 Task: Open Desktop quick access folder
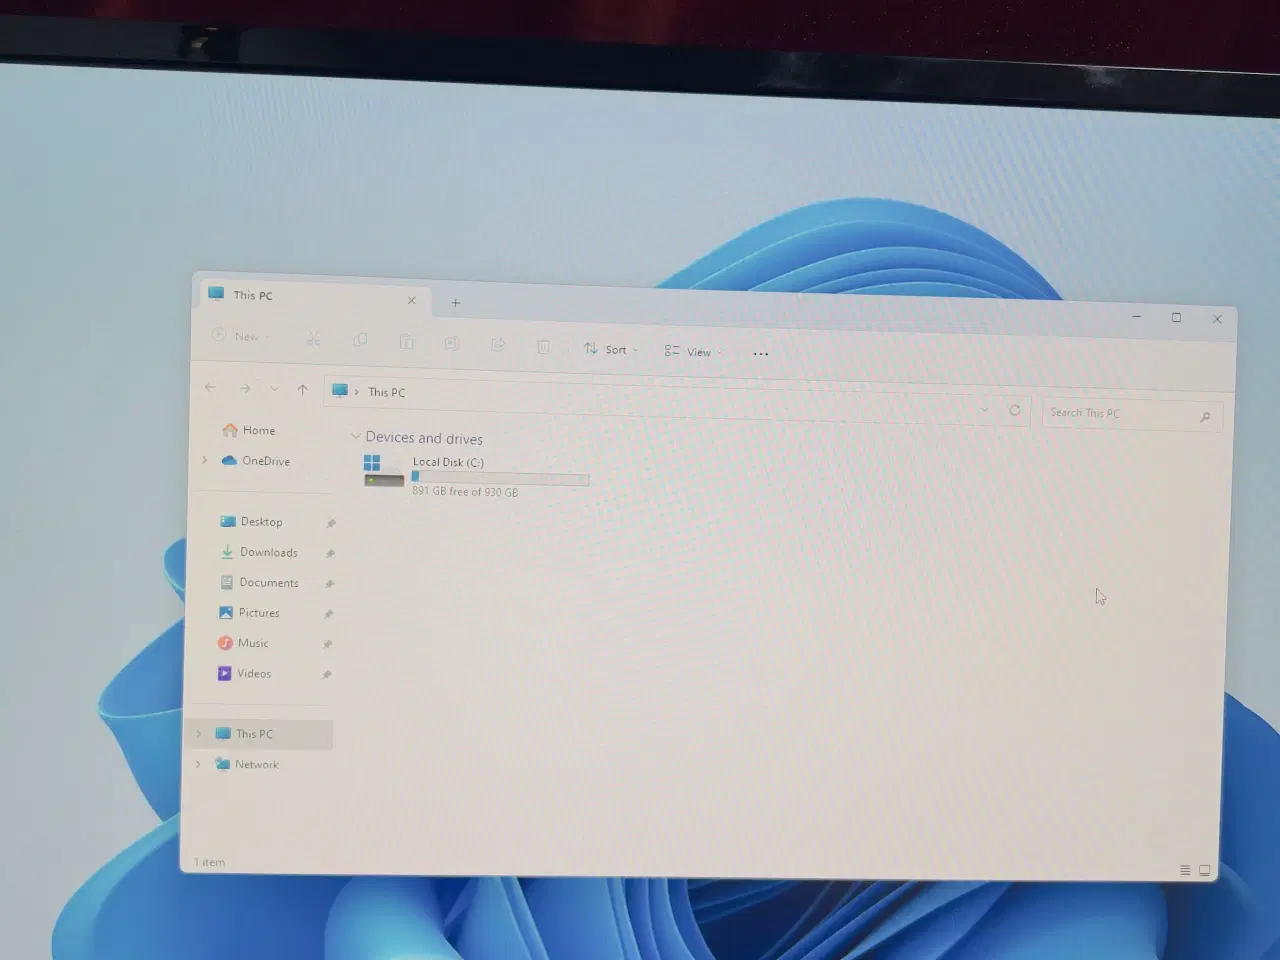(x=251, y=521)
